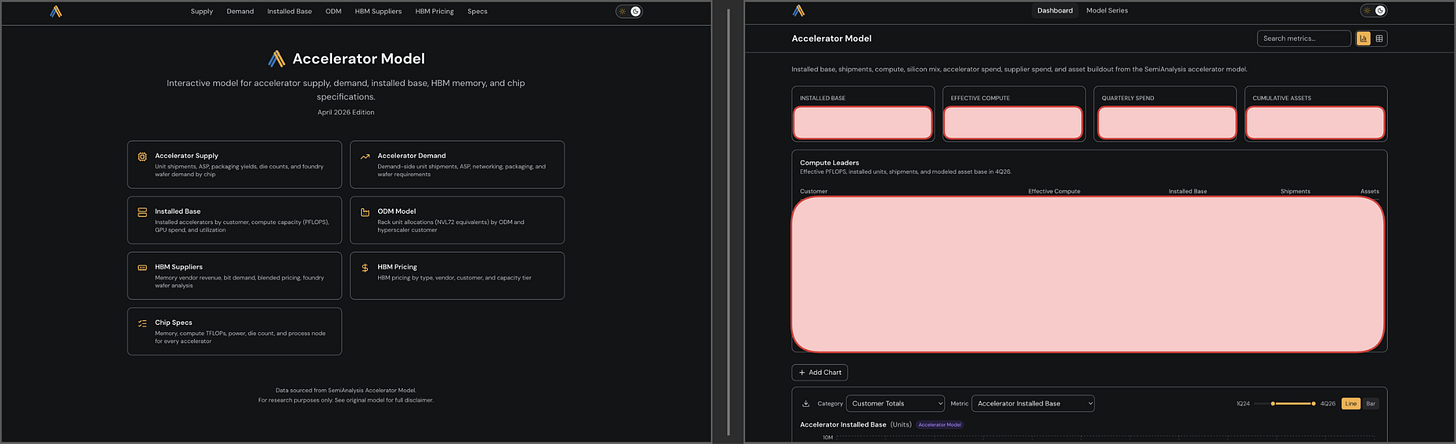Viewport: 1456px width, 444px height.
Task: Click the 1Q24 start handle of range slider
Action: [x=1273, y=404]
